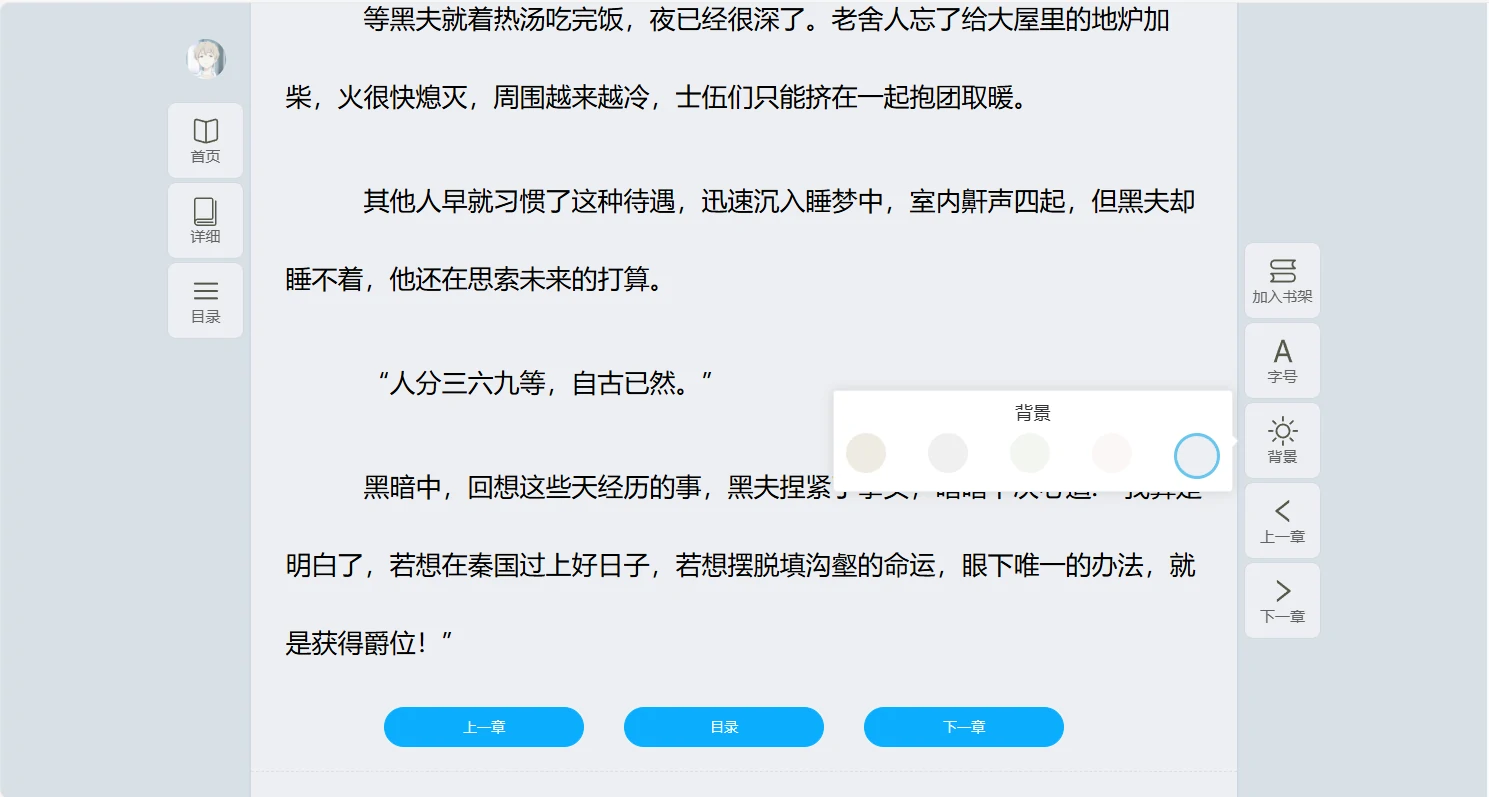Screen dimensions: 1489x797
Task: Click the user avatar at top left
Action: click(x=205, y=58)
